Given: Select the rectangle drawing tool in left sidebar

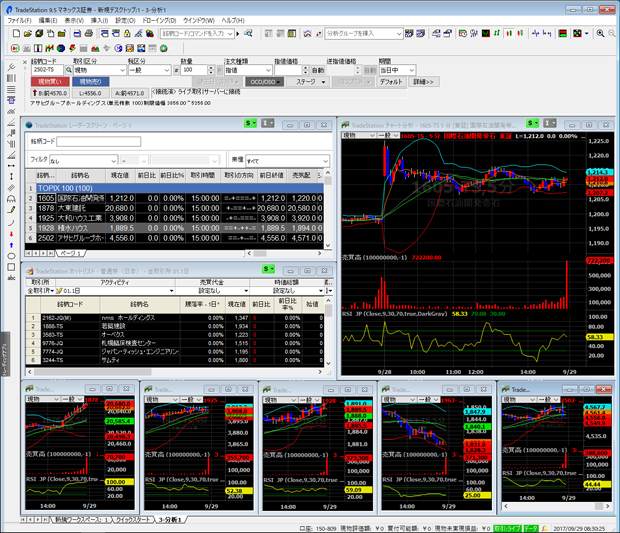Looking at the screenshot, I should [11, 267].
